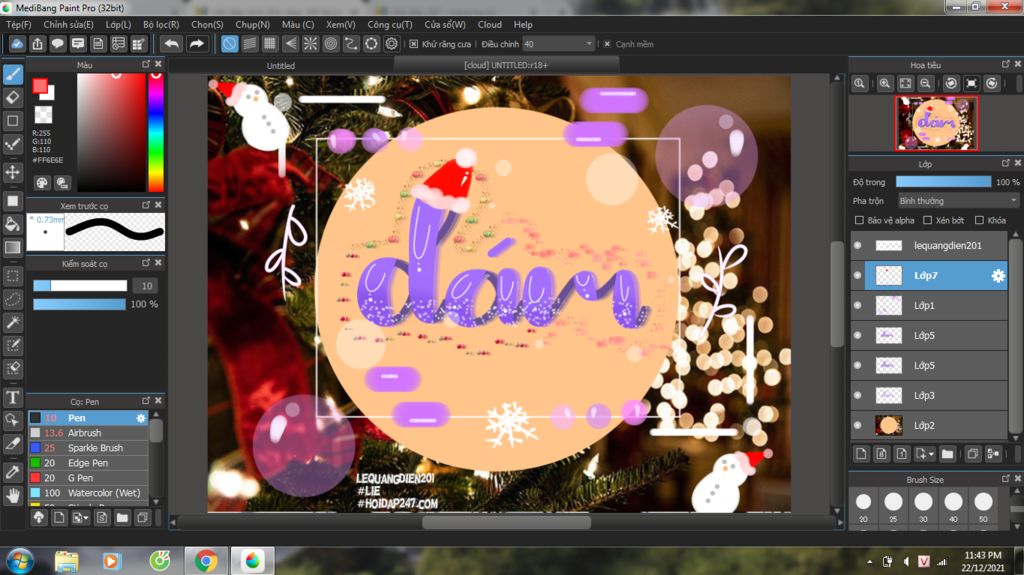Screen dimensions: 1024x575
Task: Select the Move tool
Action: tap(12, 172)
